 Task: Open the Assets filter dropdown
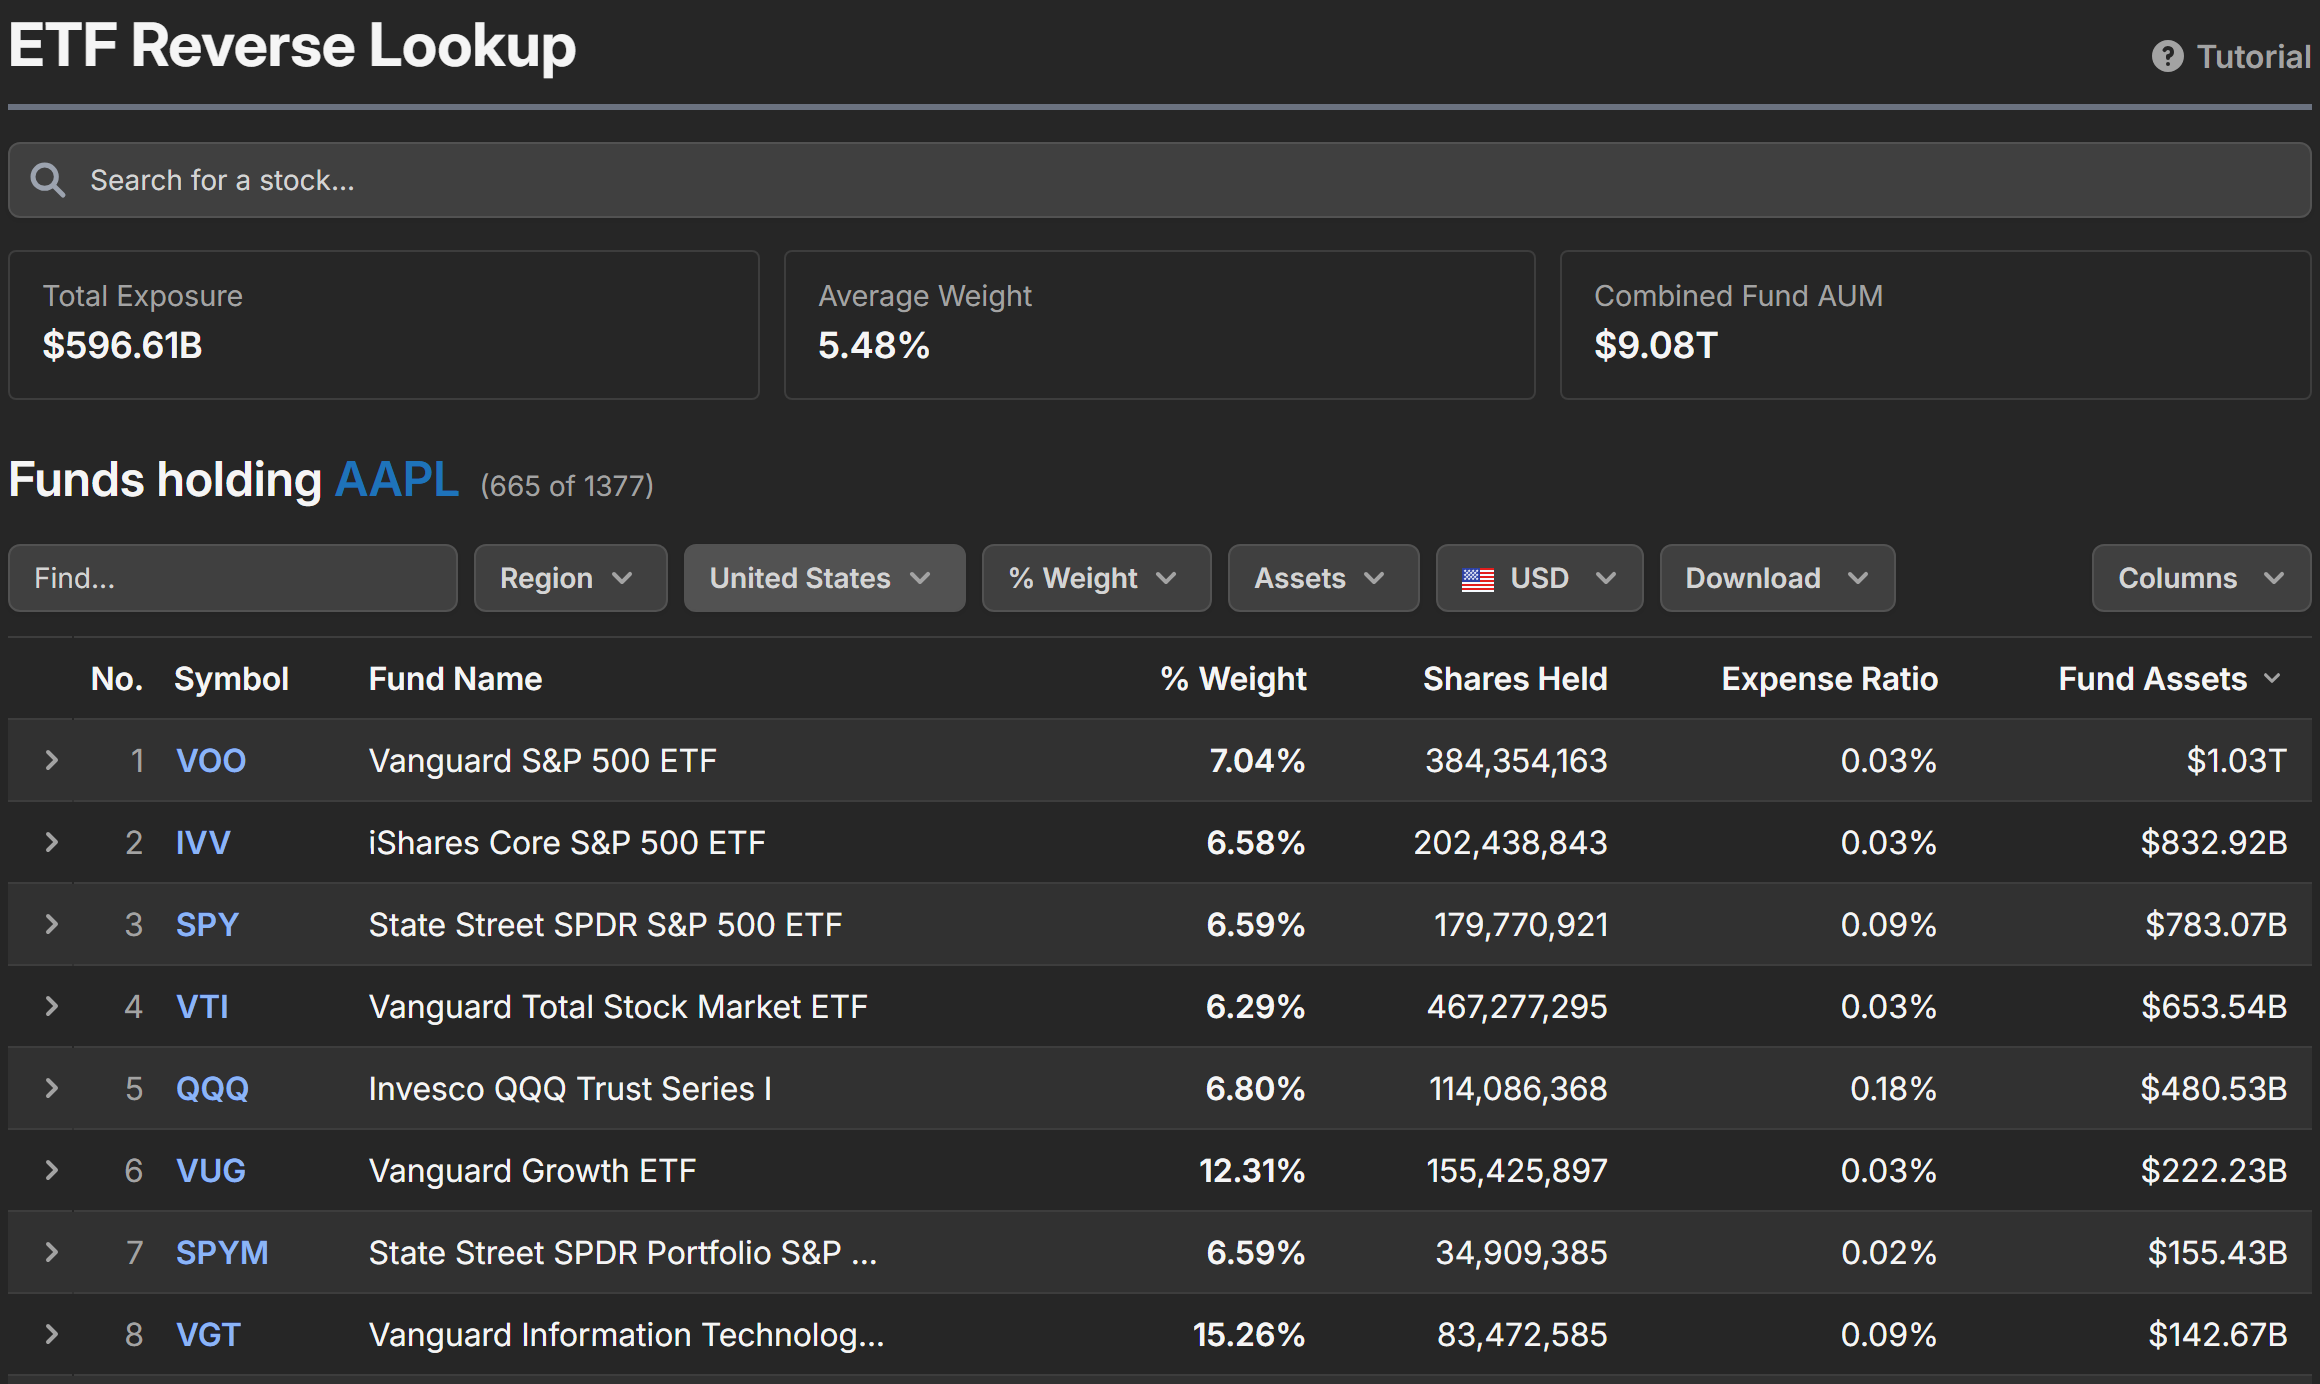click(1323, 578)
